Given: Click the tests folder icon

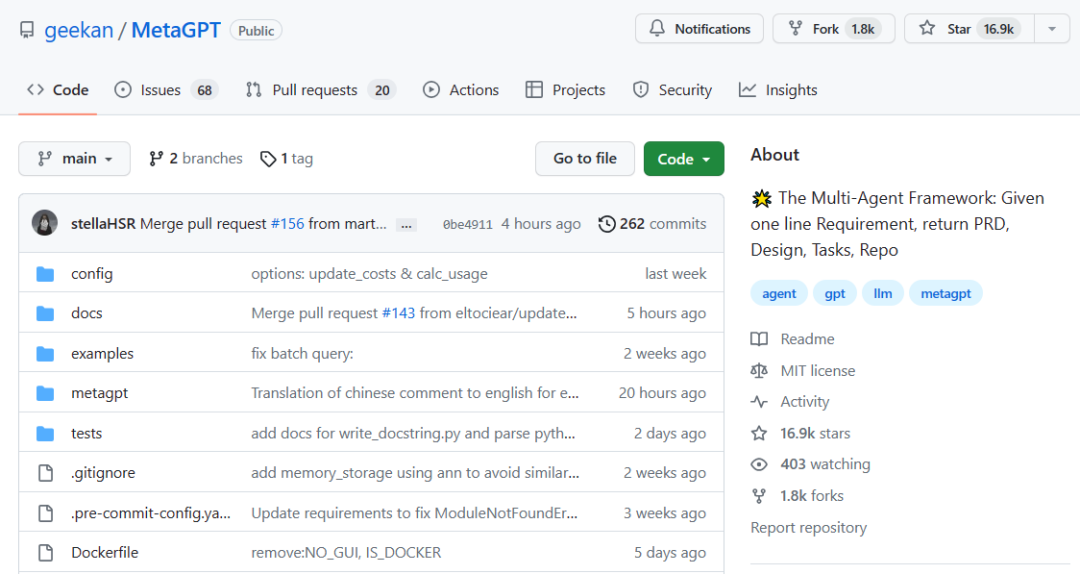Looking at the screenshot, I should coord(45,433).
